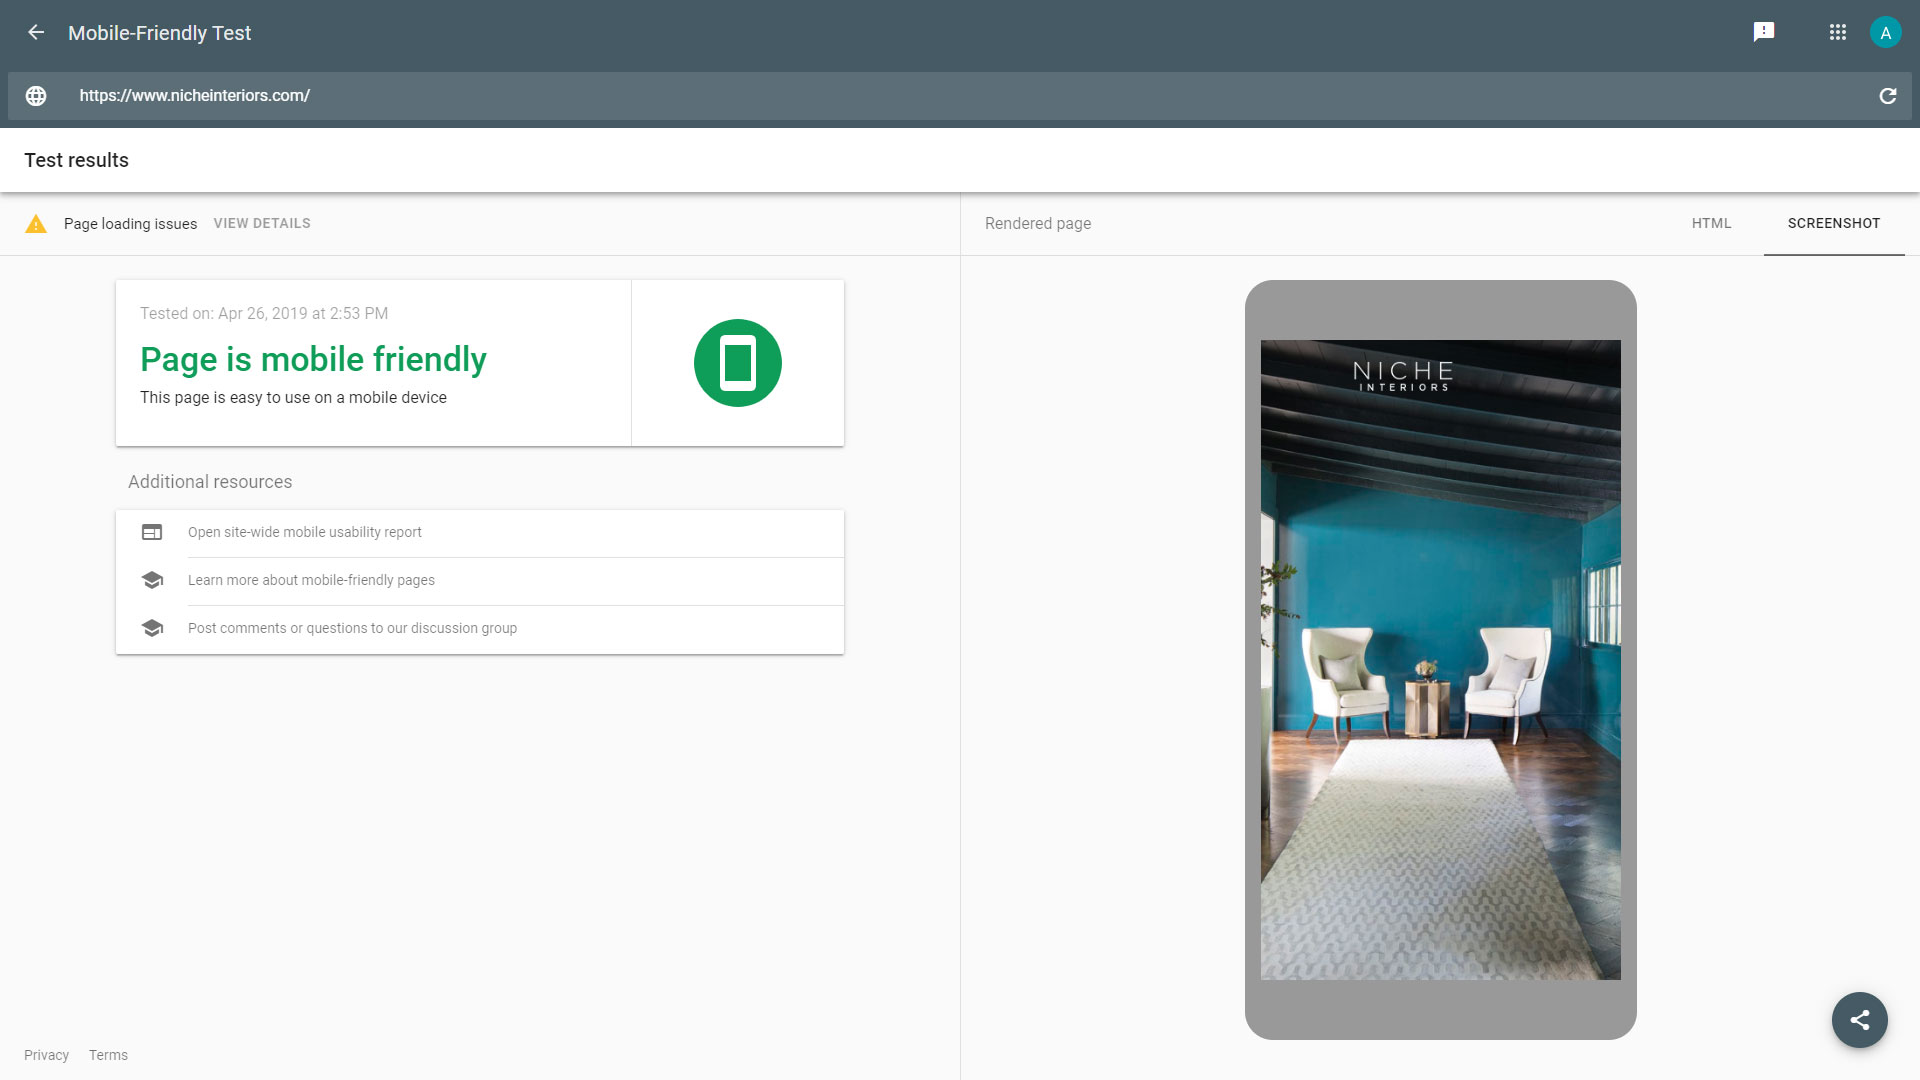Click icon beside discussion group link
Screen dimensions: 1920x1080
click(152, 628)
